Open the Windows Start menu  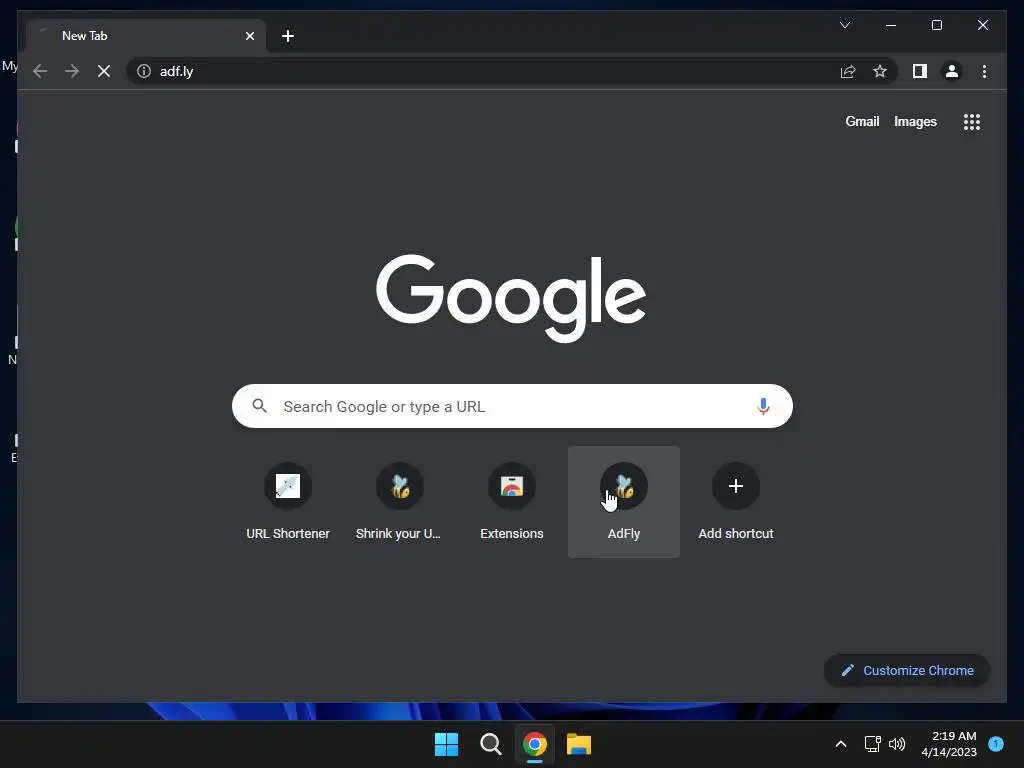(447, 744)
